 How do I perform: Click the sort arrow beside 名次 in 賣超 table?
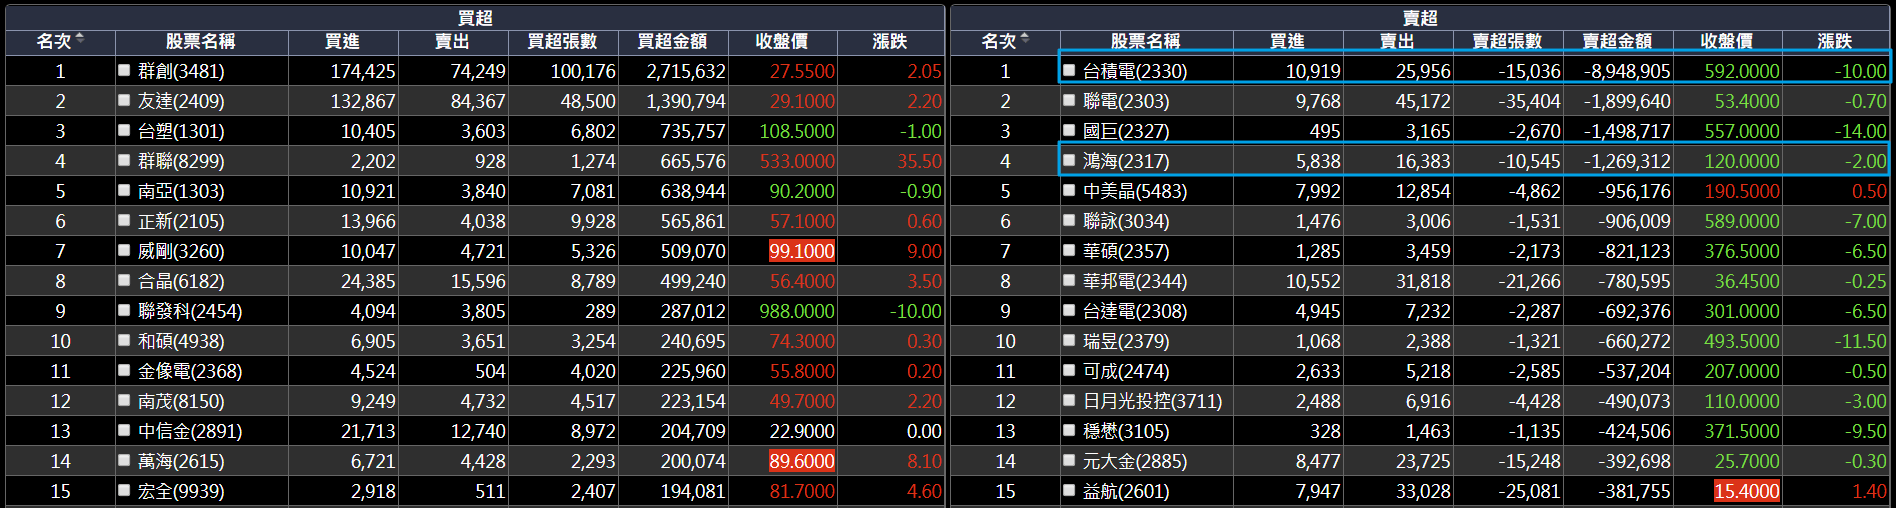pyautogui.click(x=1025, y=39)
